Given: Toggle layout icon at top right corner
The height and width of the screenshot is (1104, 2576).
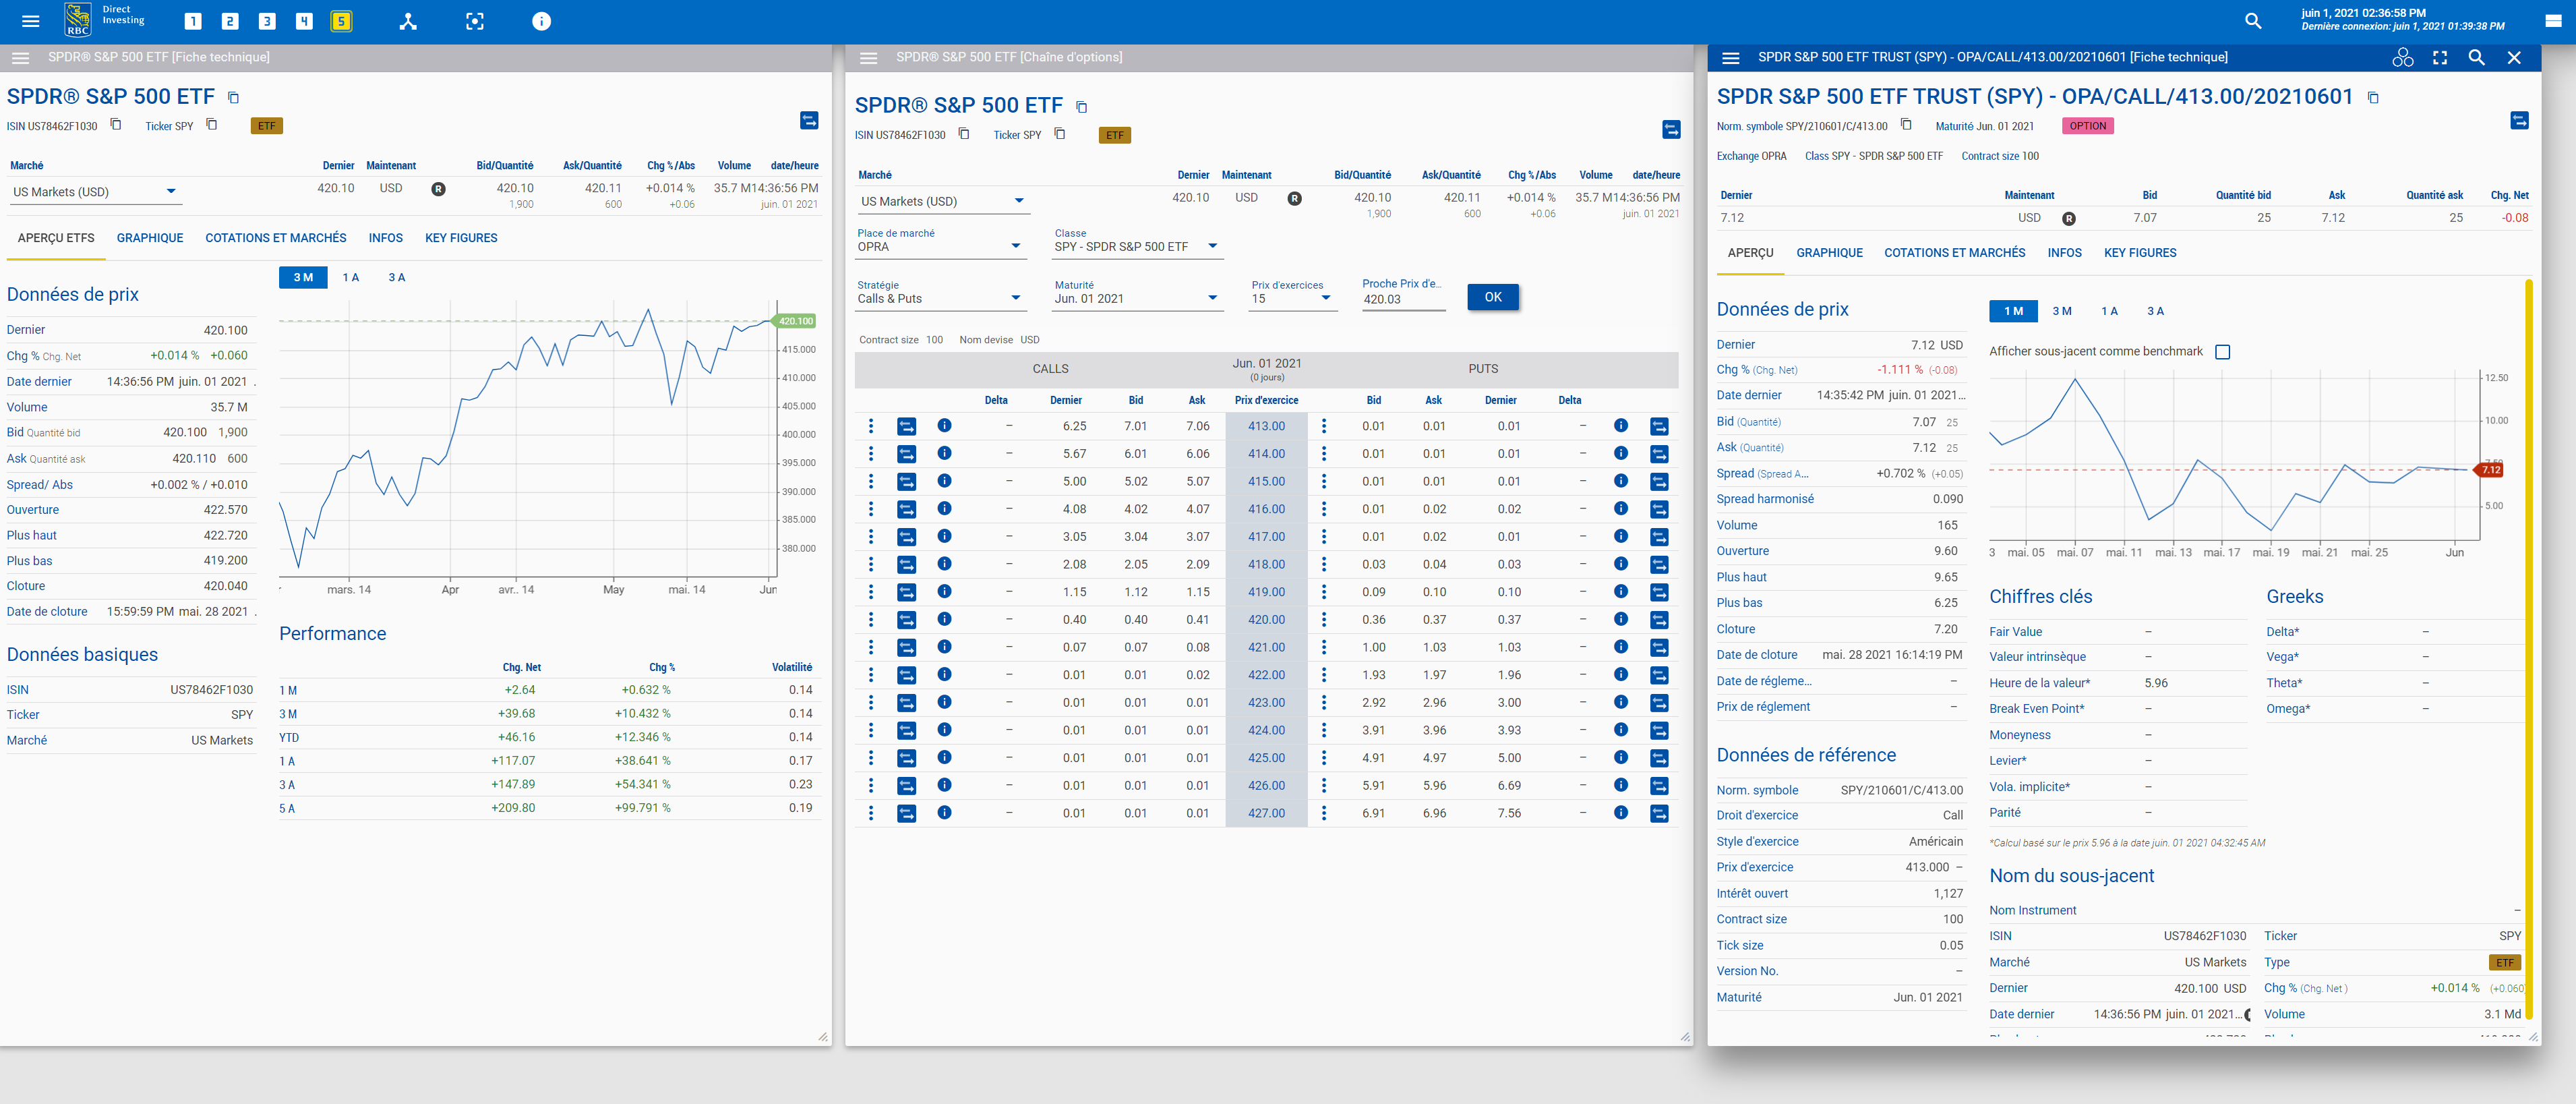Looking at the screenshot, I should (x=2553, y=21).
